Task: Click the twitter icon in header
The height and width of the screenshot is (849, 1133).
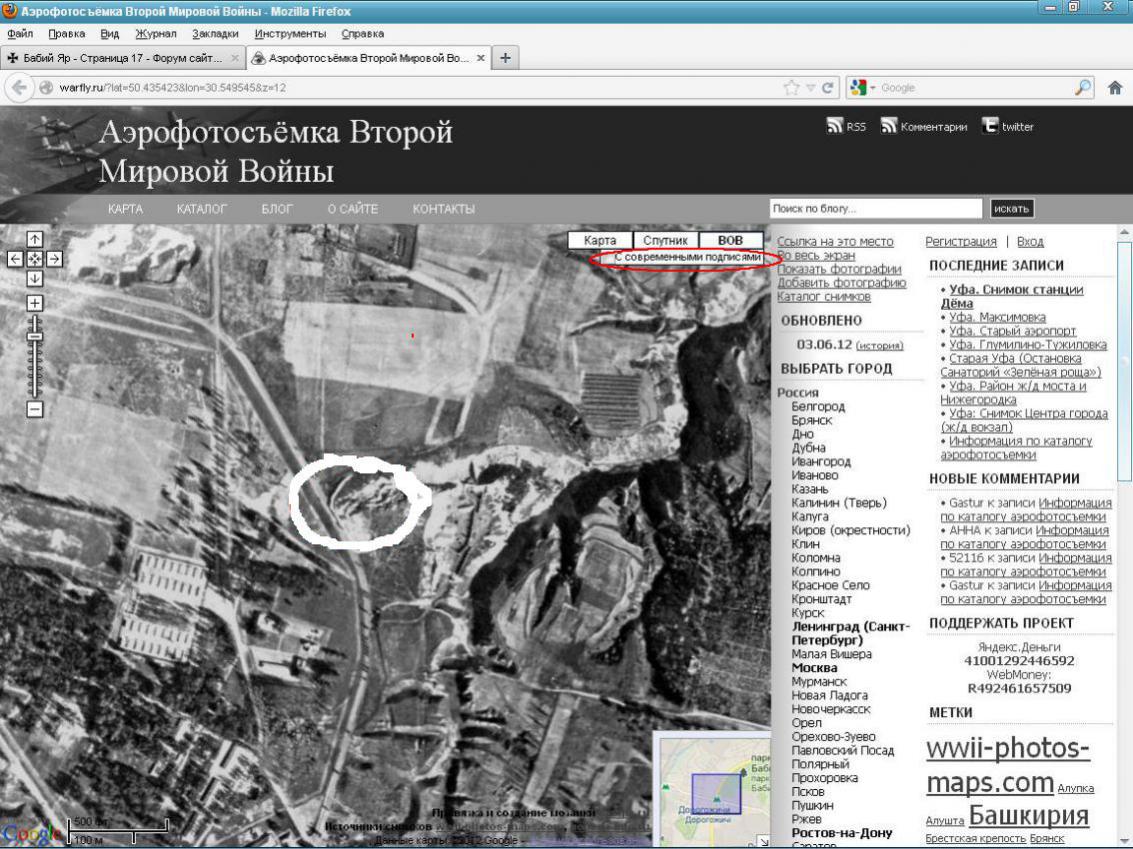Action: point(990,126)
